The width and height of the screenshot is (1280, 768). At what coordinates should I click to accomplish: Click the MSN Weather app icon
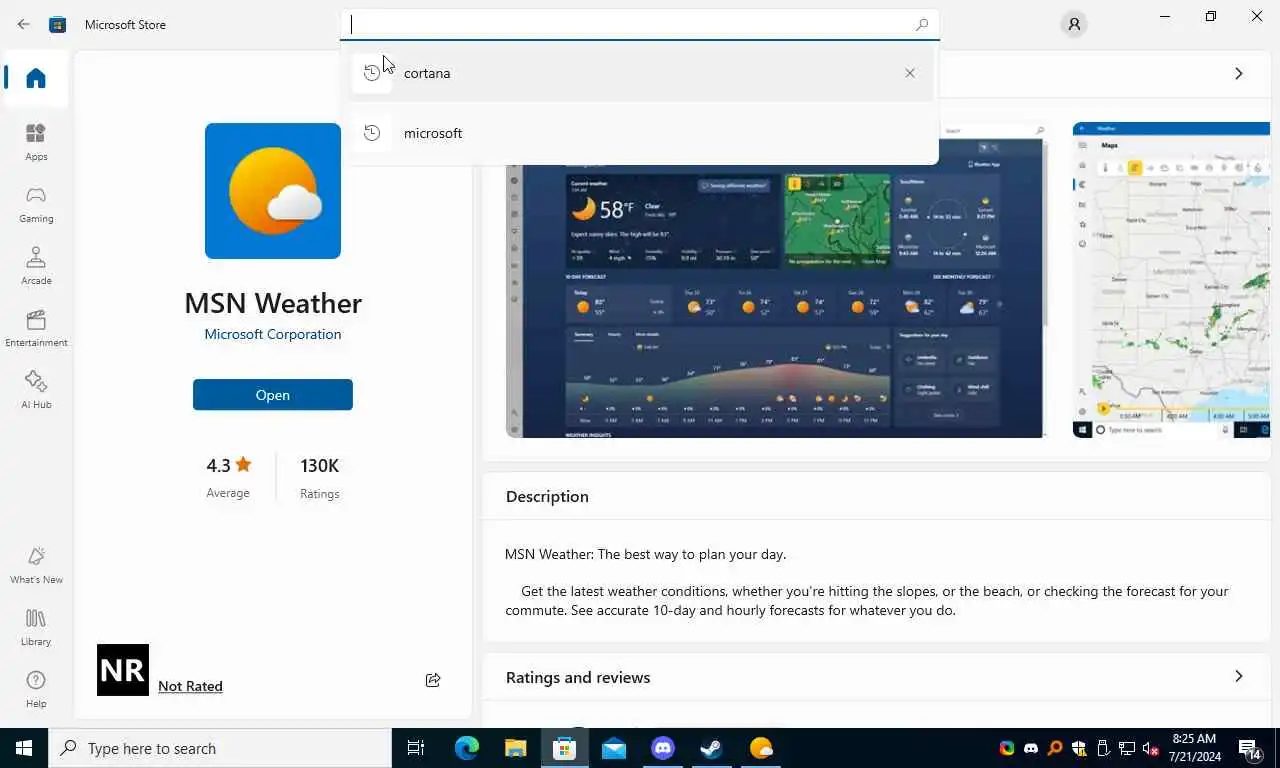(273, 191)
